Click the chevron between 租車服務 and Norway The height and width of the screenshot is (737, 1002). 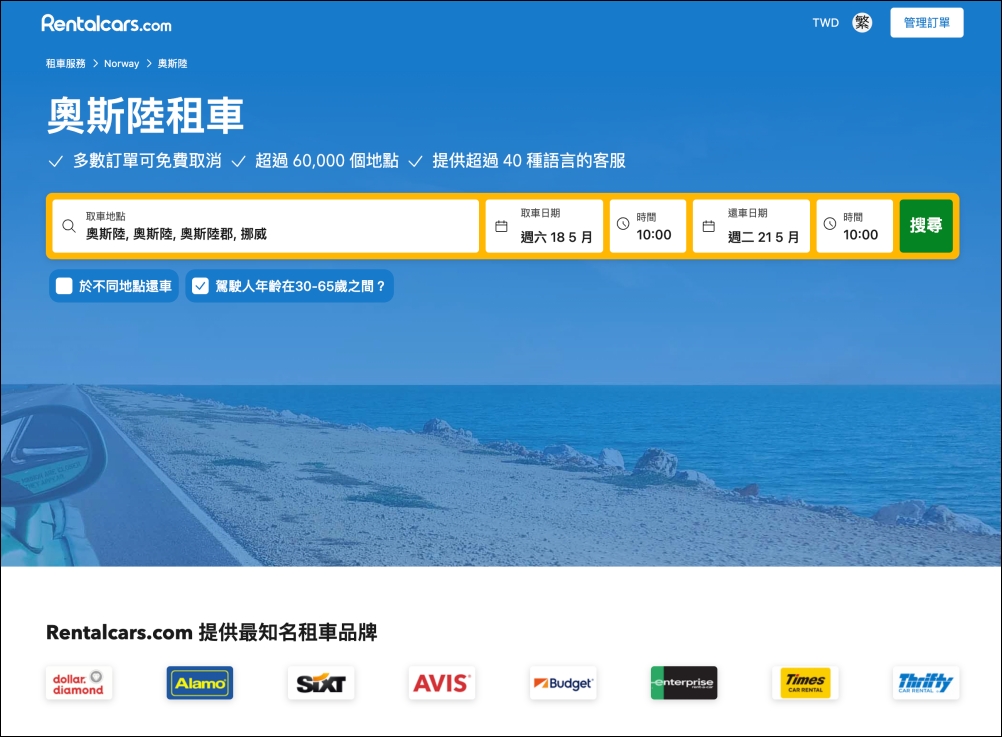(95, 63)
